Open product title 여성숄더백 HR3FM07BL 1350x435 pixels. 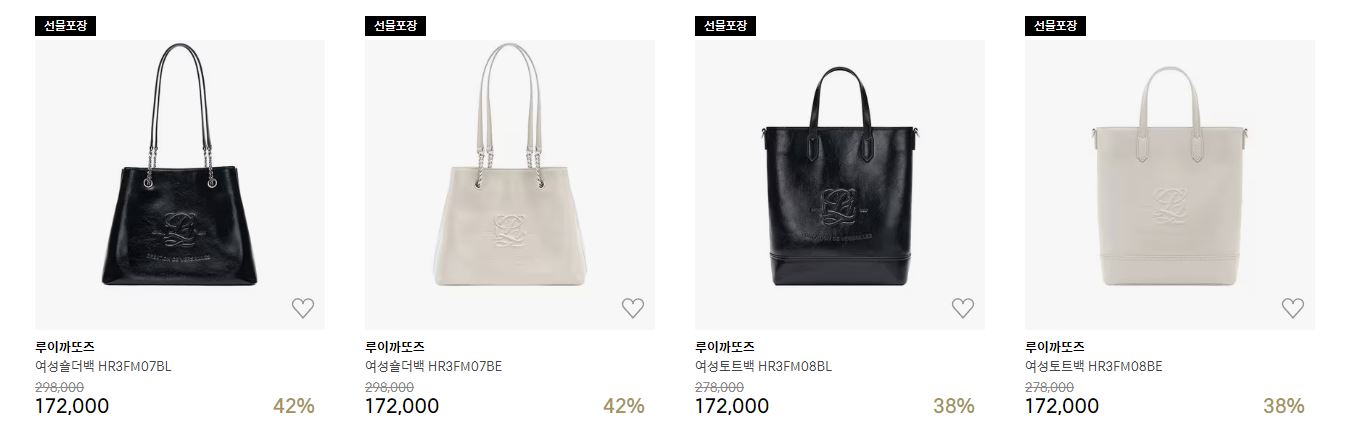[103, 366]
